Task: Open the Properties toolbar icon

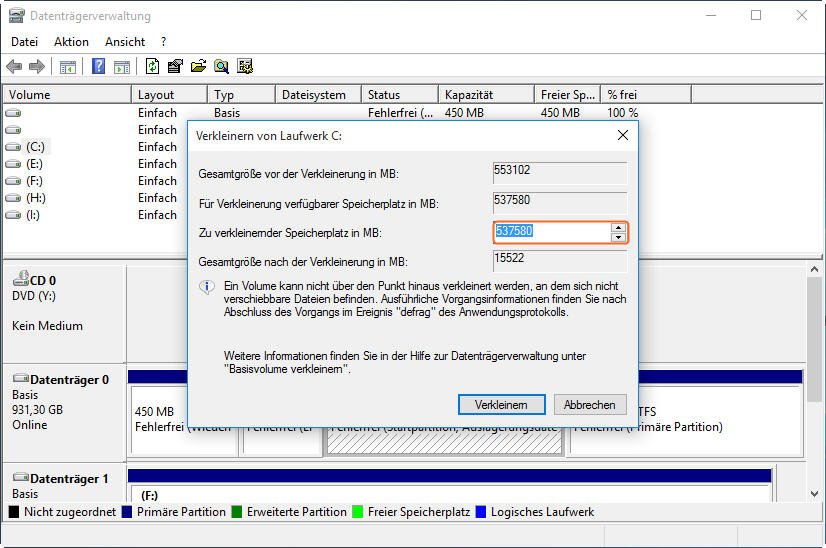Action: tap(175, 66)
